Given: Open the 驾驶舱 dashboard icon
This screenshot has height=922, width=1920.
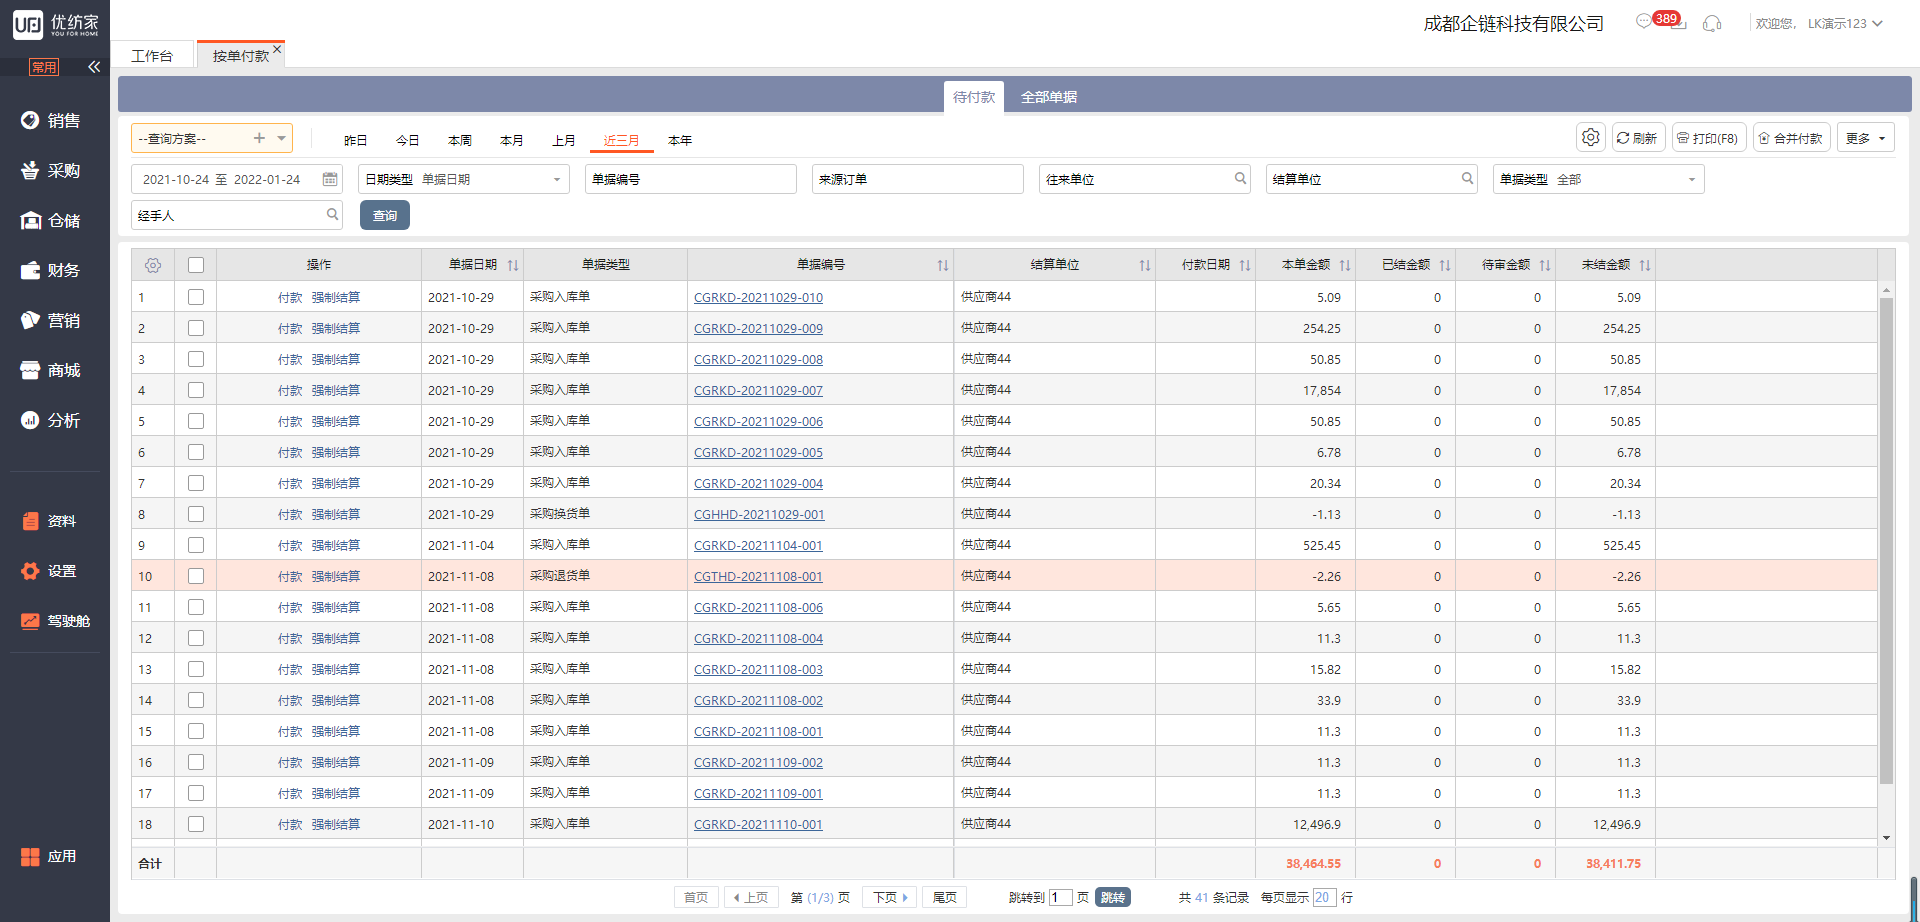Looking at the screenshot, I should click(31, 621).
